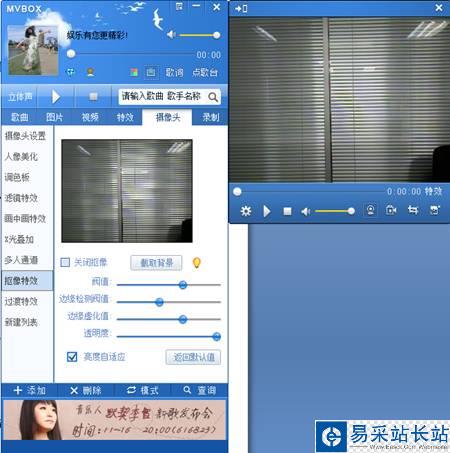This screenshot has width=450, height=453.
Task: Play video in the video window
Action: coord(267,211)
